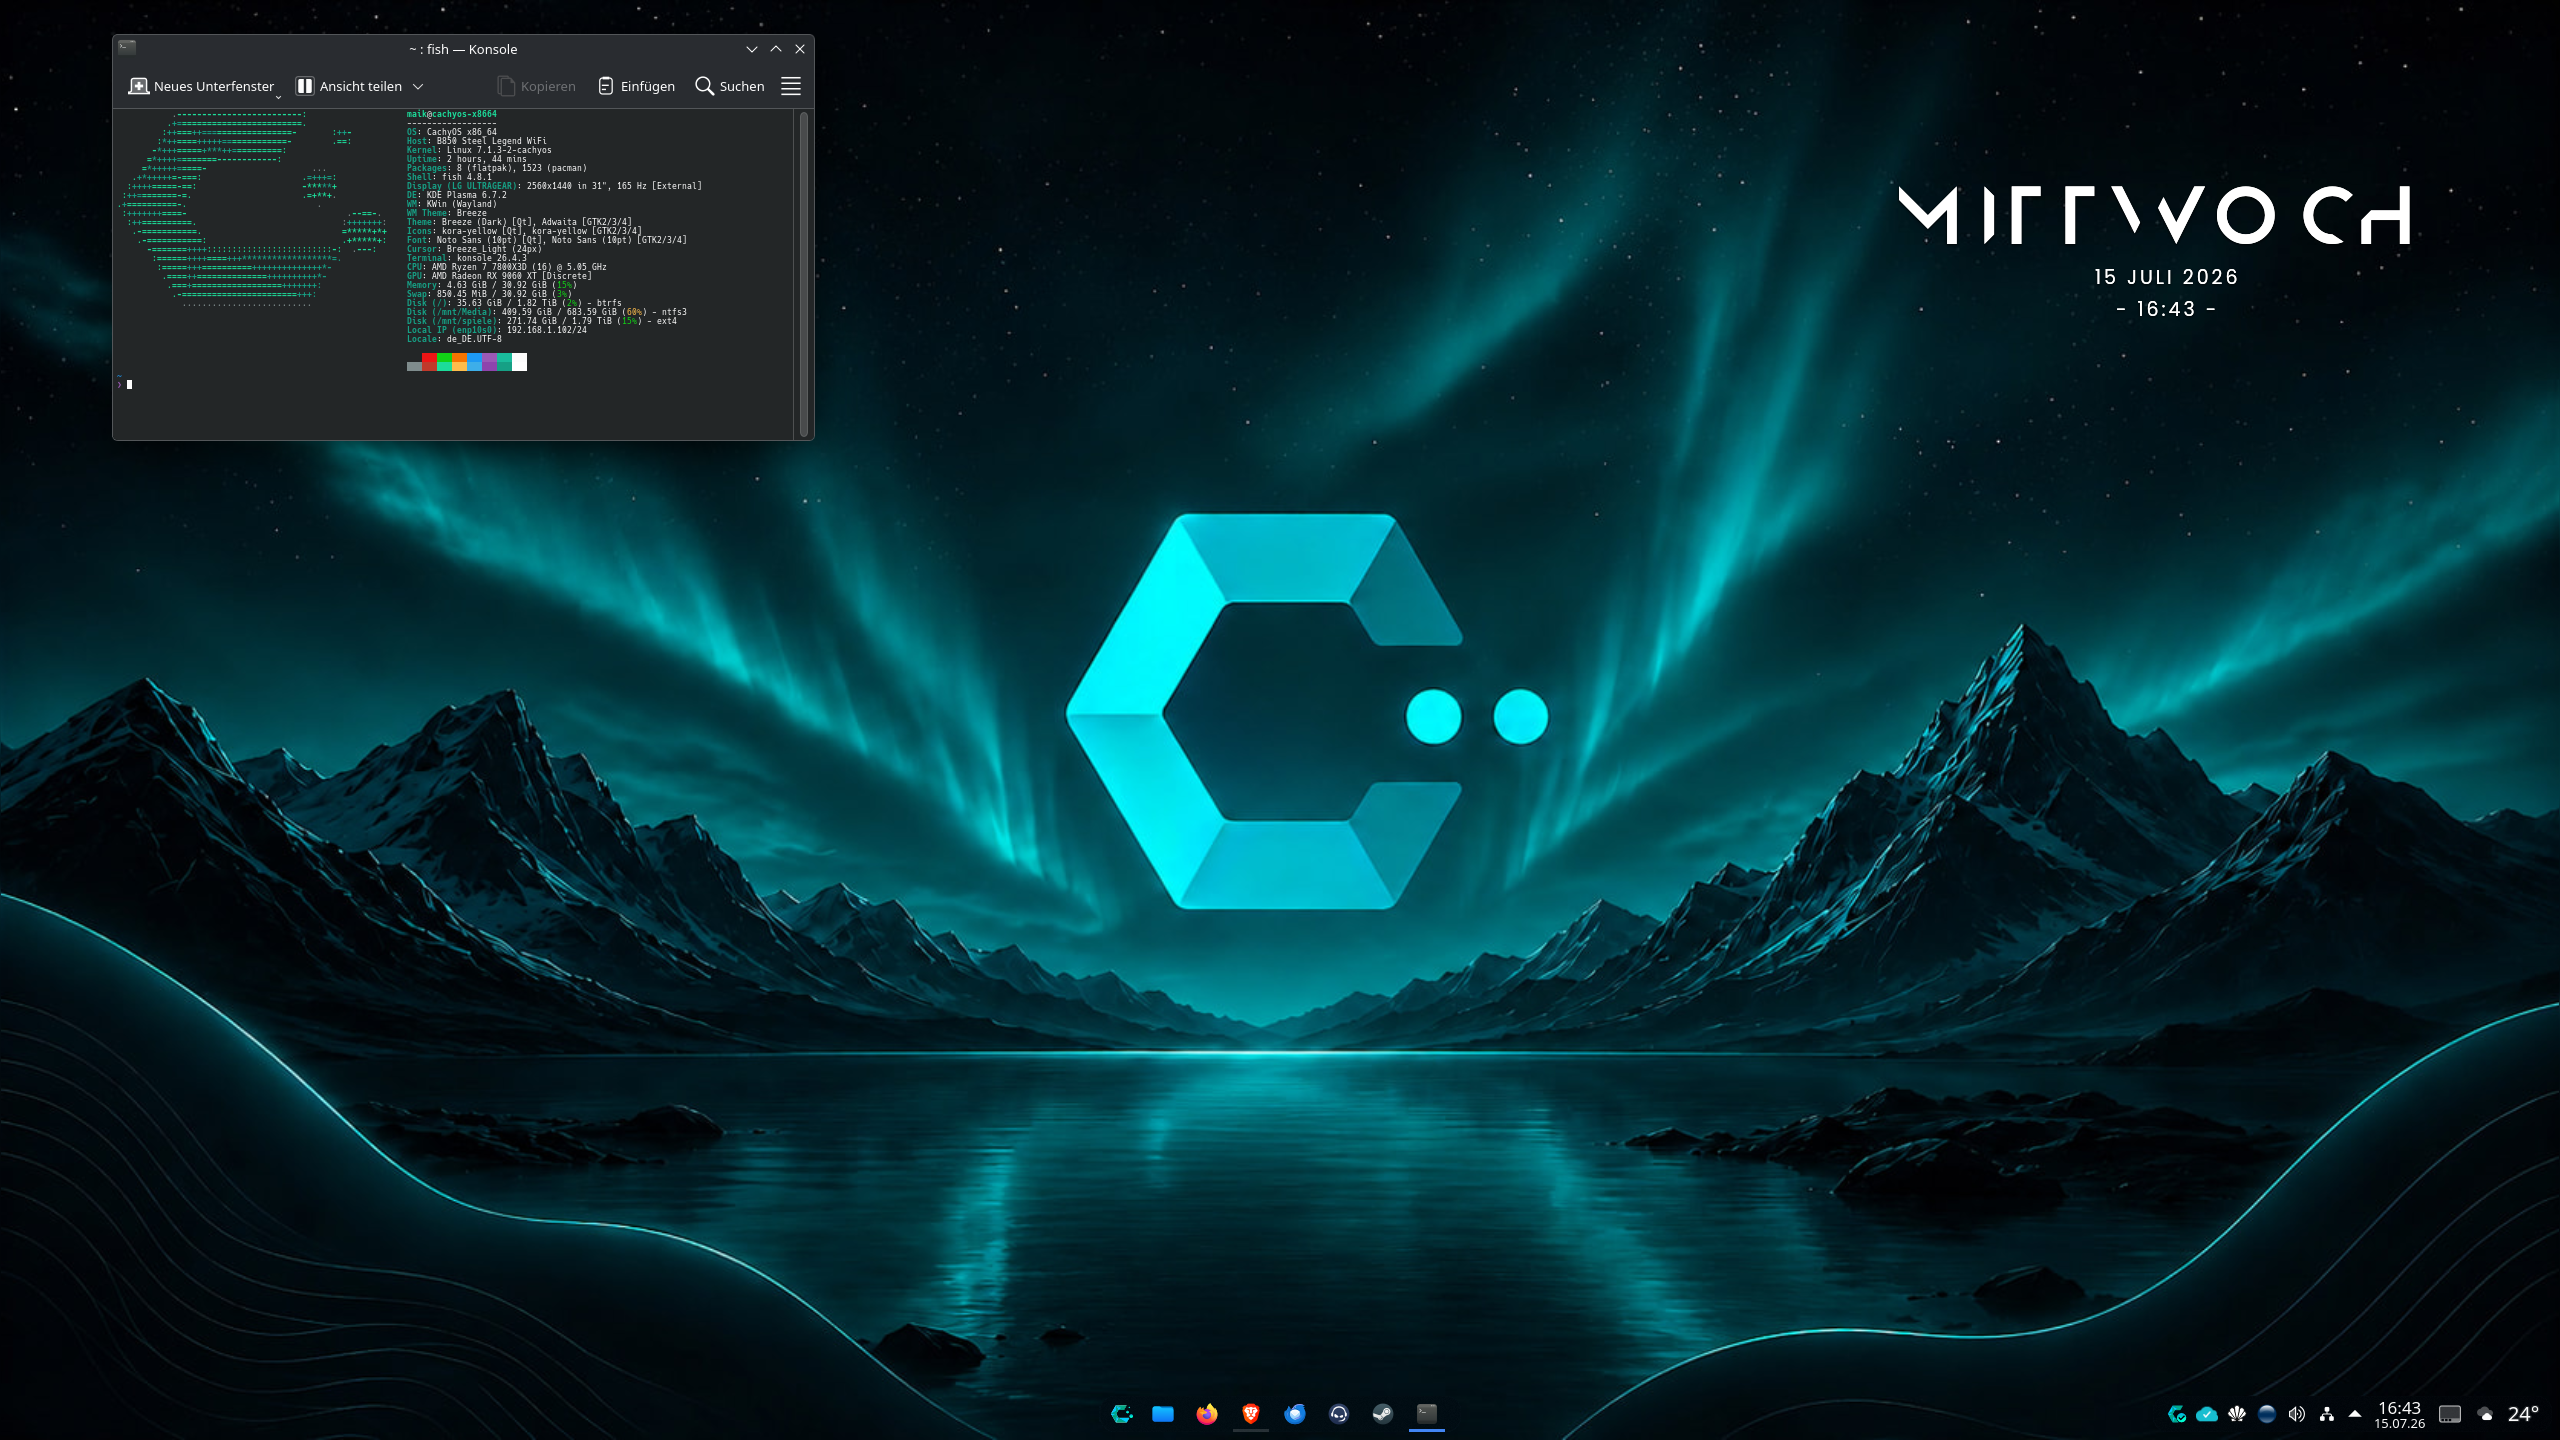This screenshot has height=1440, width=2560.
Task: Click the "Kernel: Linux 7.1.3-2-cachyos" line
Action: [x=479, y=150]
